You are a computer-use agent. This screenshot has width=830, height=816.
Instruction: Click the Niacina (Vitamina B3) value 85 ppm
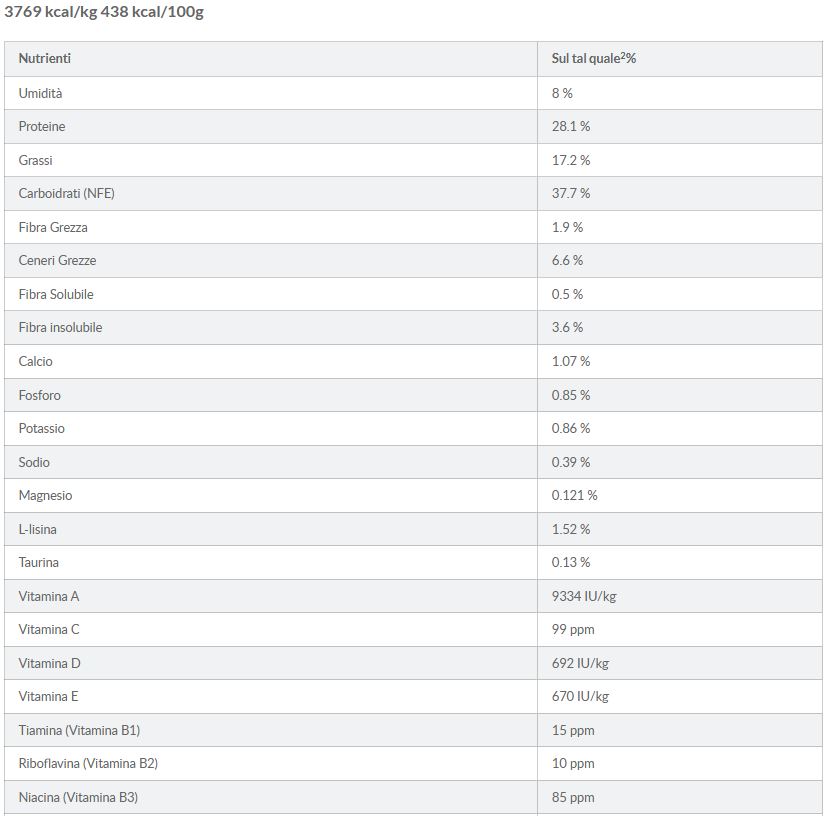(x=573, y=797)
